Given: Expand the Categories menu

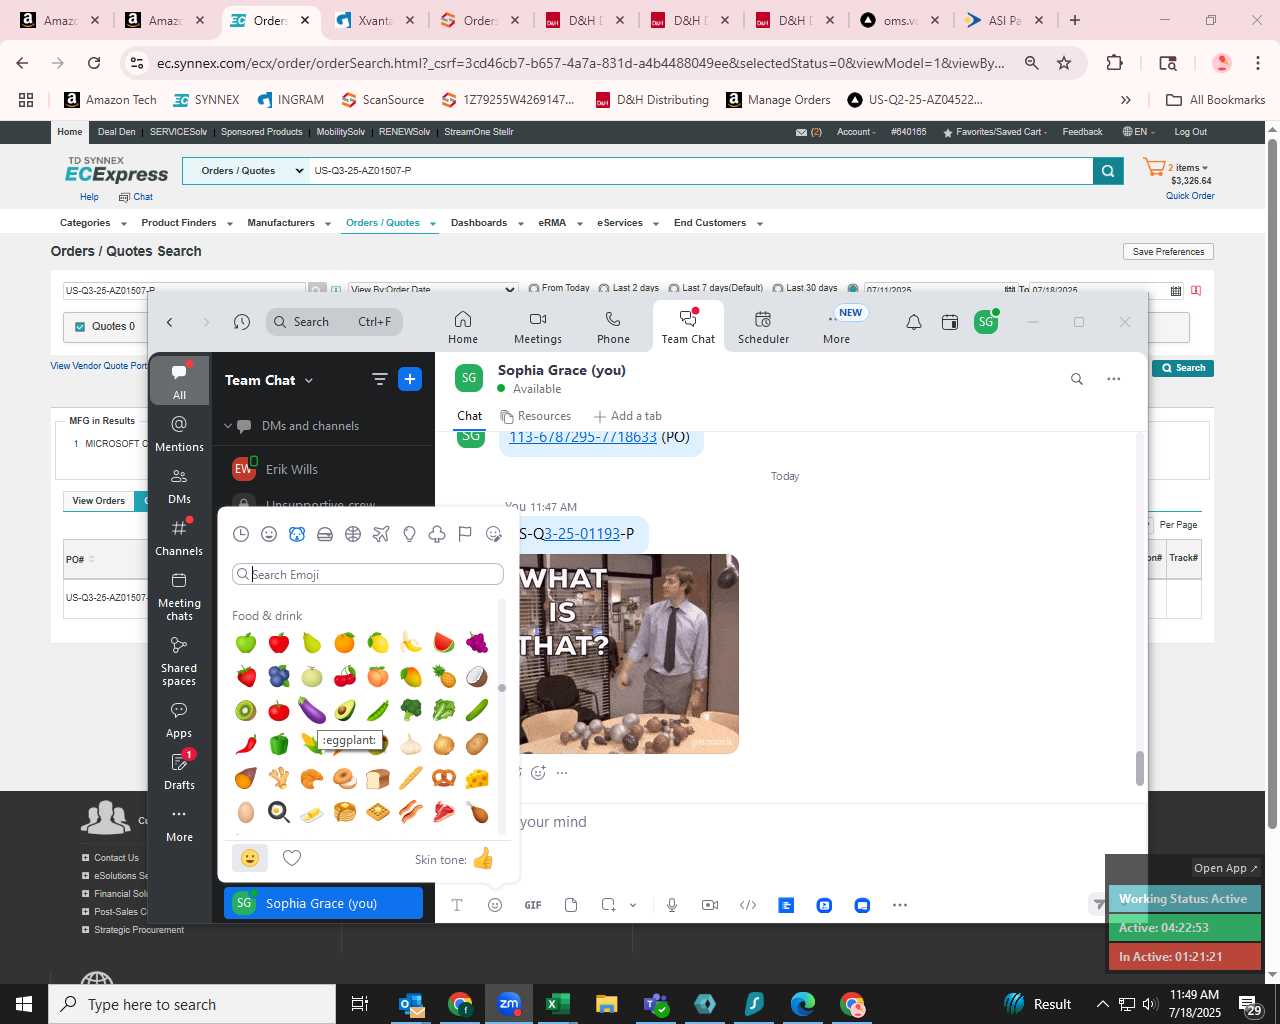Looking at the screenshot, I should click(x=93, y=223).
